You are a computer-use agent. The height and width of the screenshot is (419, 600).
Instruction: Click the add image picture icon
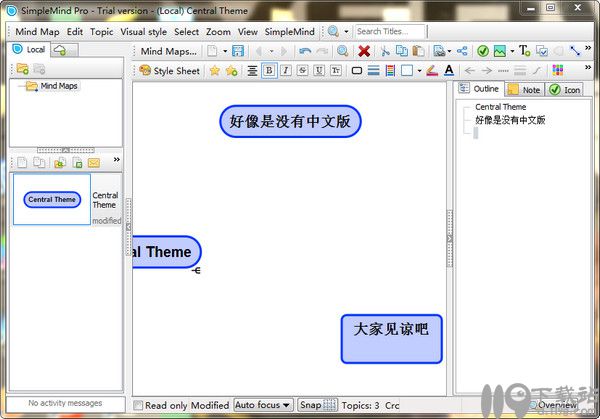point(500,51)
